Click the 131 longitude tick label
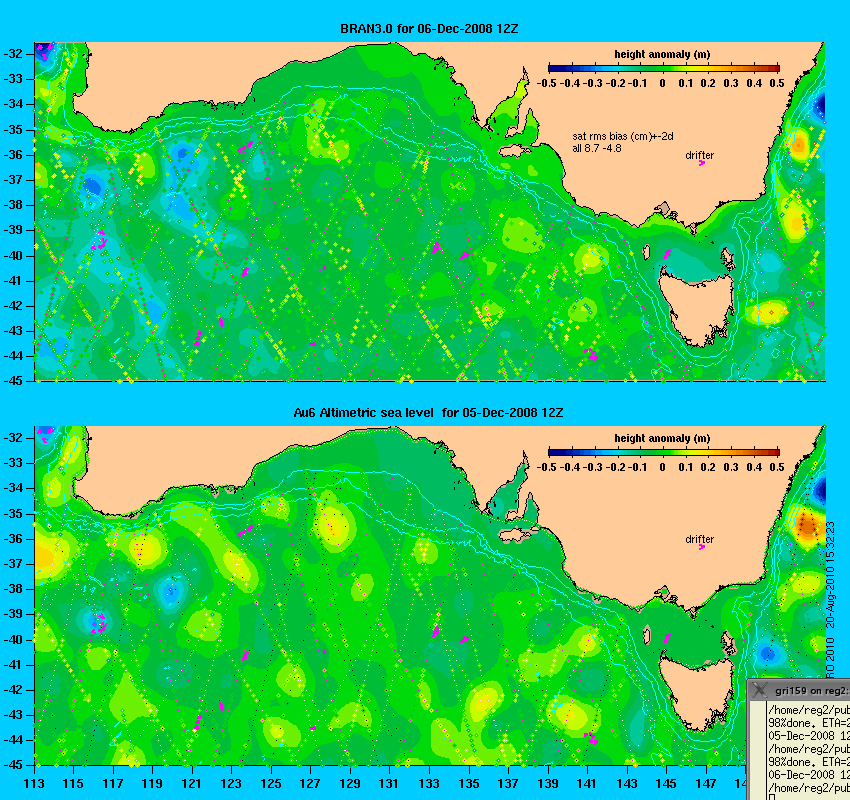Image resolution: width=850 pixels, height=800 pixels. point(389,784)
